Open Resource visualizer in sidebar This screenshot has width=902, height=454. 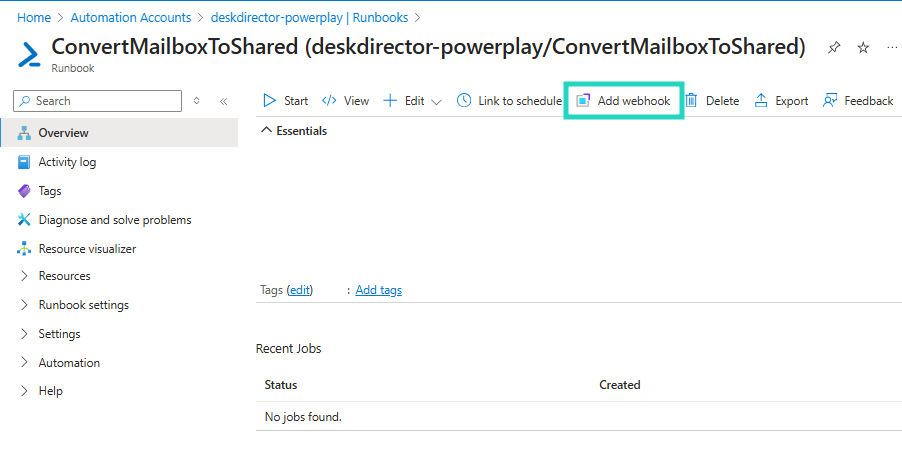coord(87,249)
